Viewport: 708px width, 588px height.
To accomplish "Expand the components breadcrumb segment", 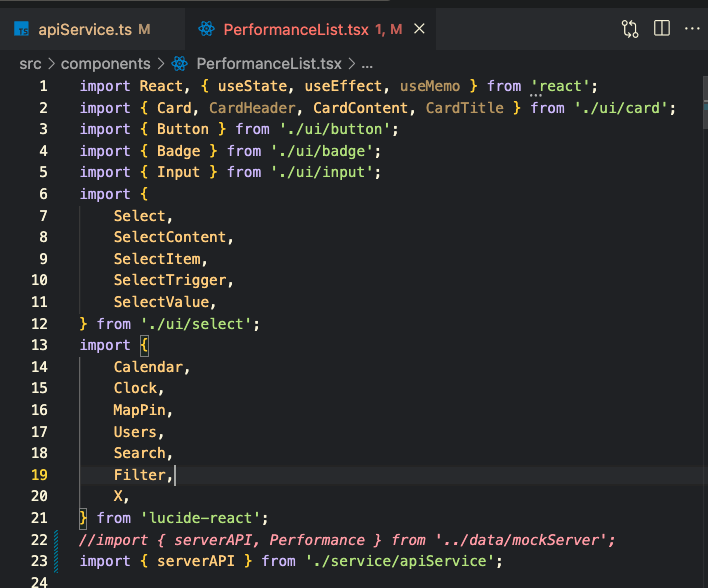I will click(x=105, y=63).
